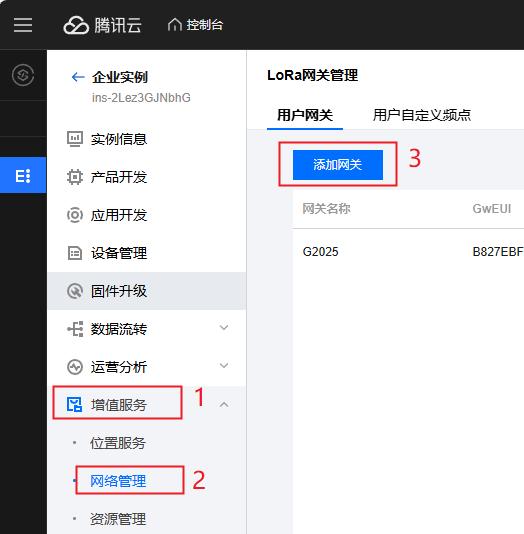This screenshot has height=534, width=524.
Task: Click the 网关名称 column header
Action: pos(327,208)
